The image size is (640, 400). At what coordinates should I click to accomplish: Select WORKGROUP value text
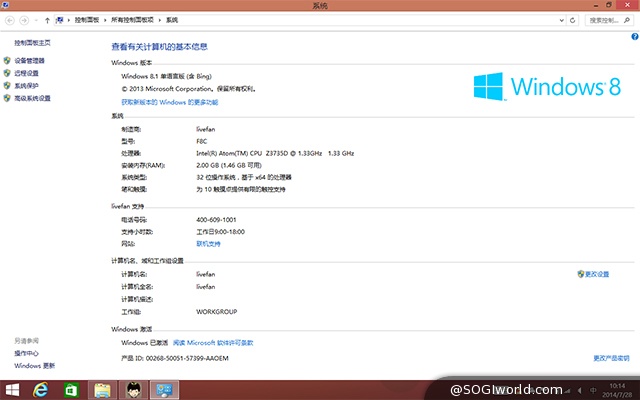click(x=217, y=311)
